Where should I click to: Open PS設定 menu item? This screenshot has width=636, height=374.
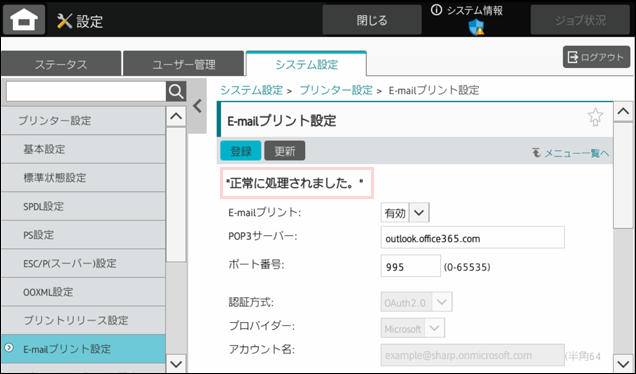point(83,235)
